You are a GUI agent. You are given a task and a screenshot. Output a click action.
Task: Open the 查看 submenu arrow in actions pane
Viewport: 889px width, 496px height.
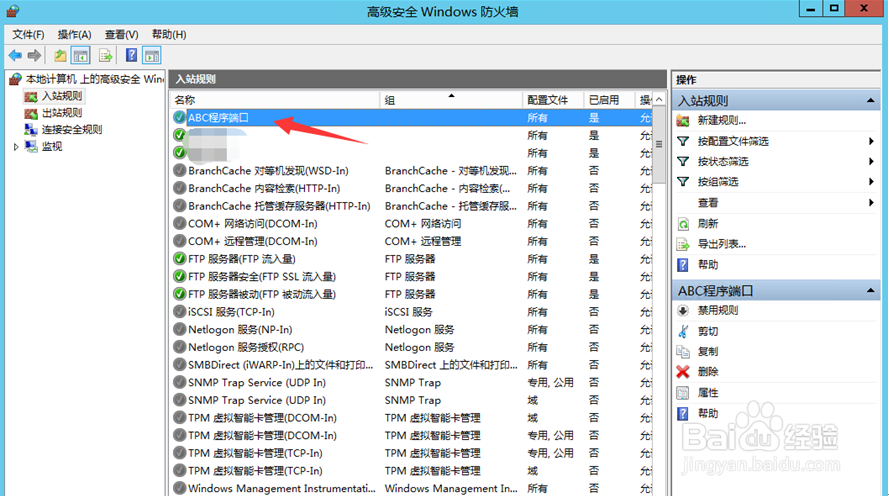coord(871,202)
